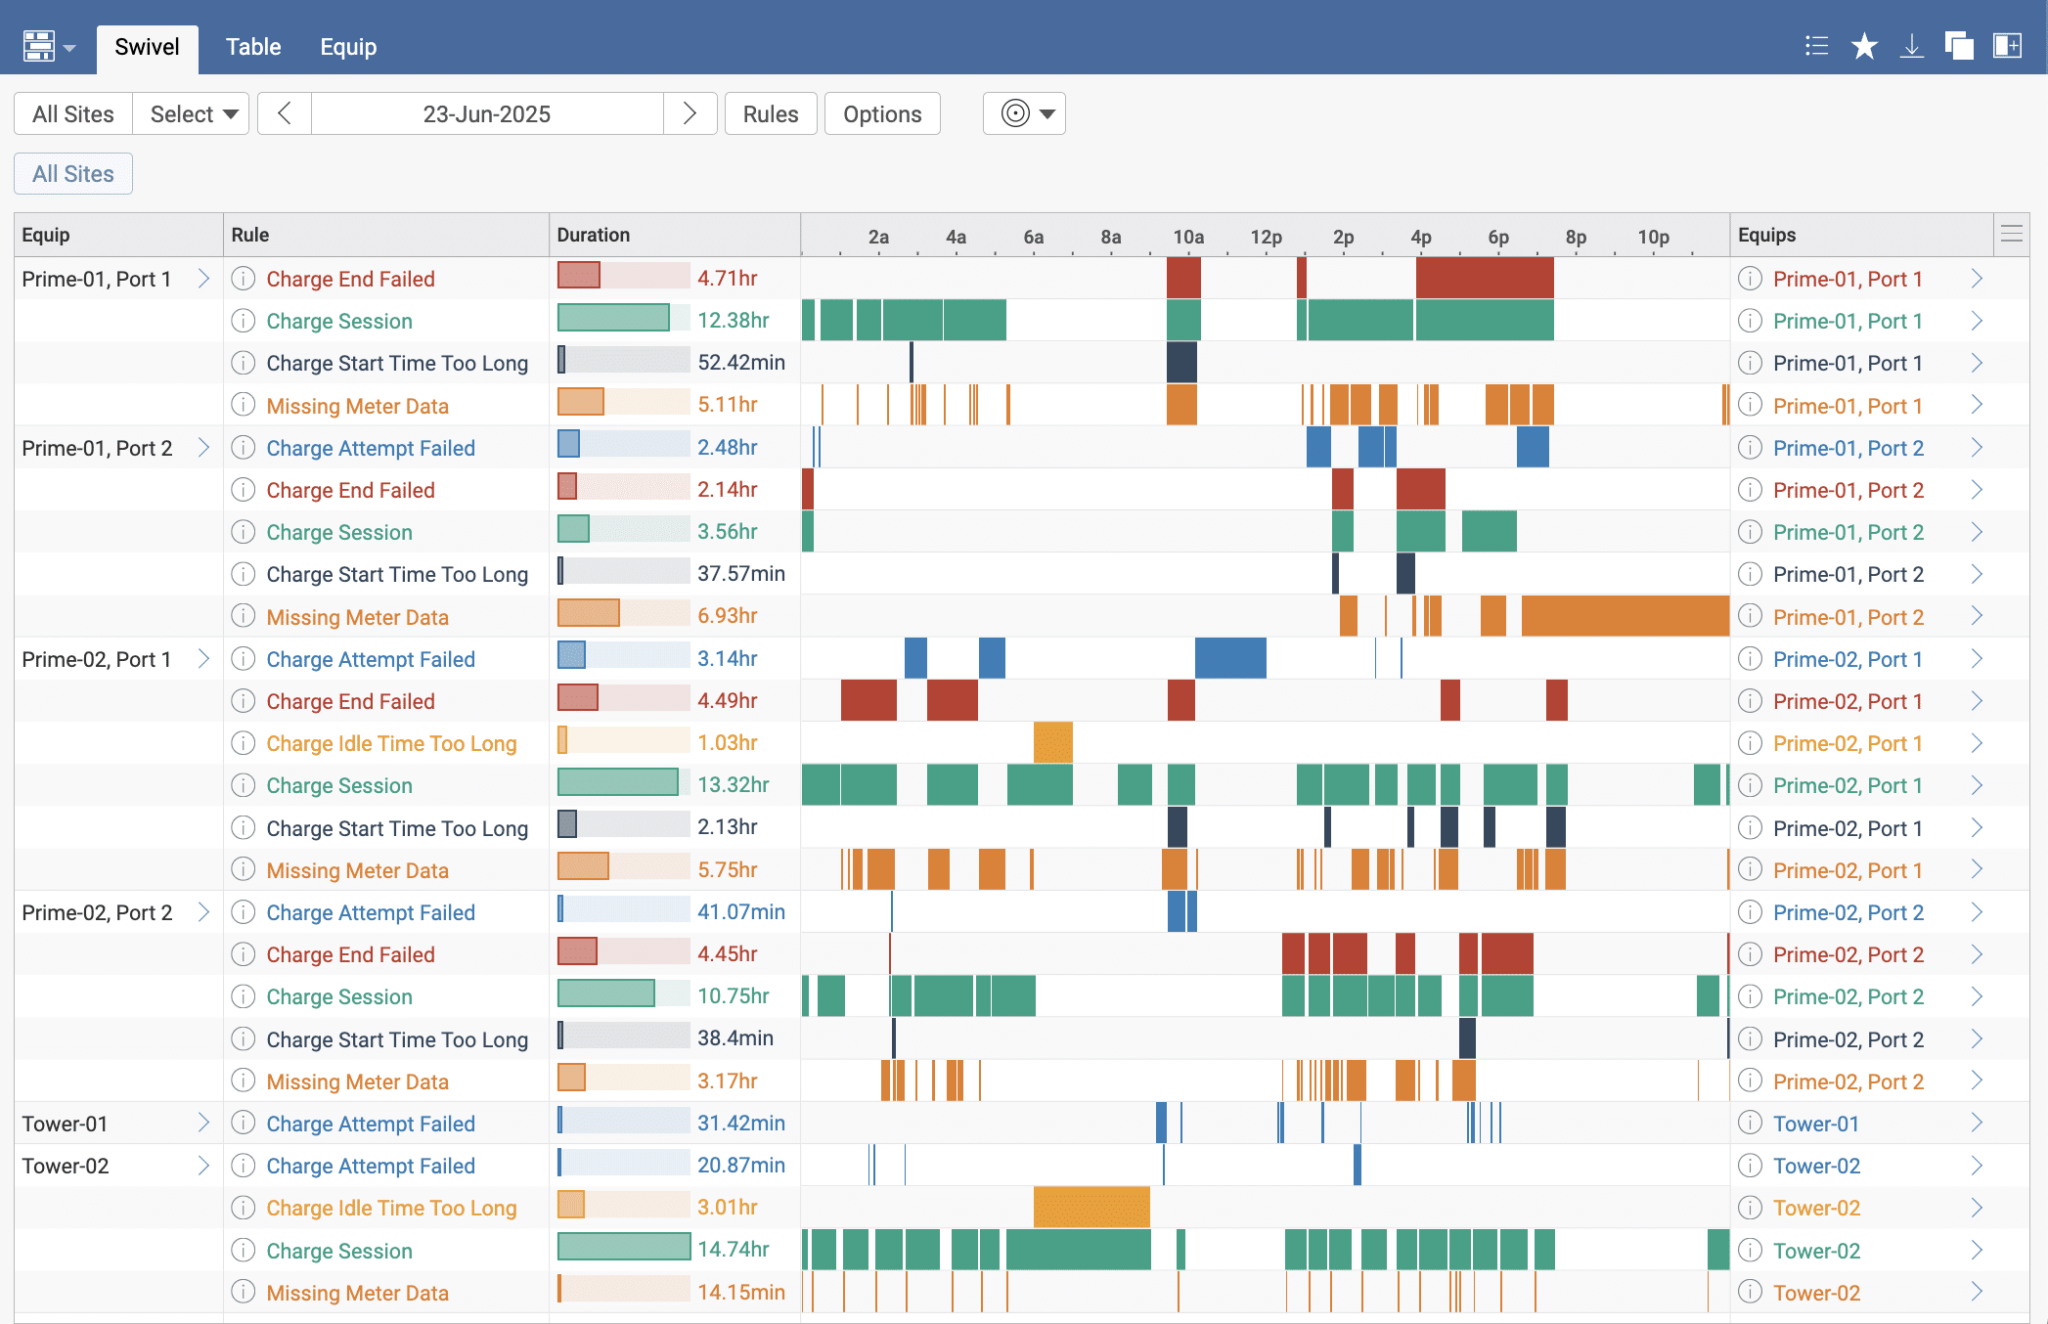This screenshot has width=2048, height=1324.
Task: Open info icon for Prime-01 Port 1 Charge End Failed
Action: pos(243,279)
